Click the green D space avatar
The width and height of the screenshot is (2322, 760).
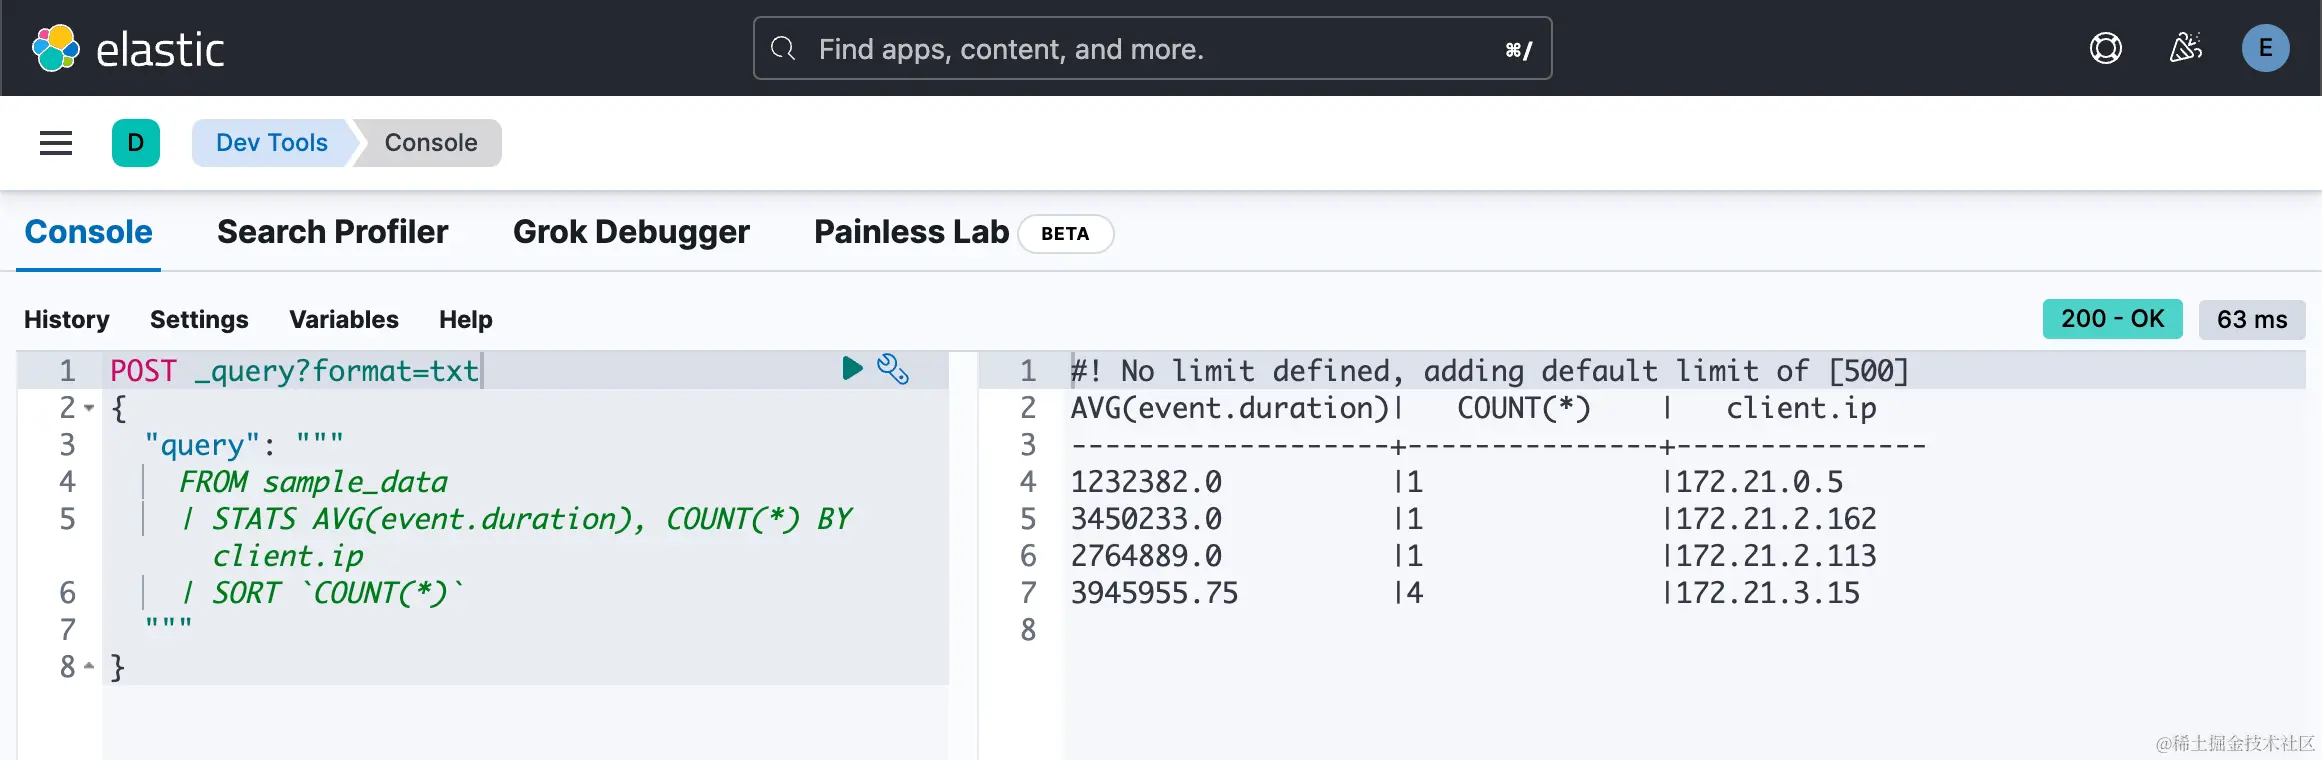pyautogui.click(x=136, y=143)
